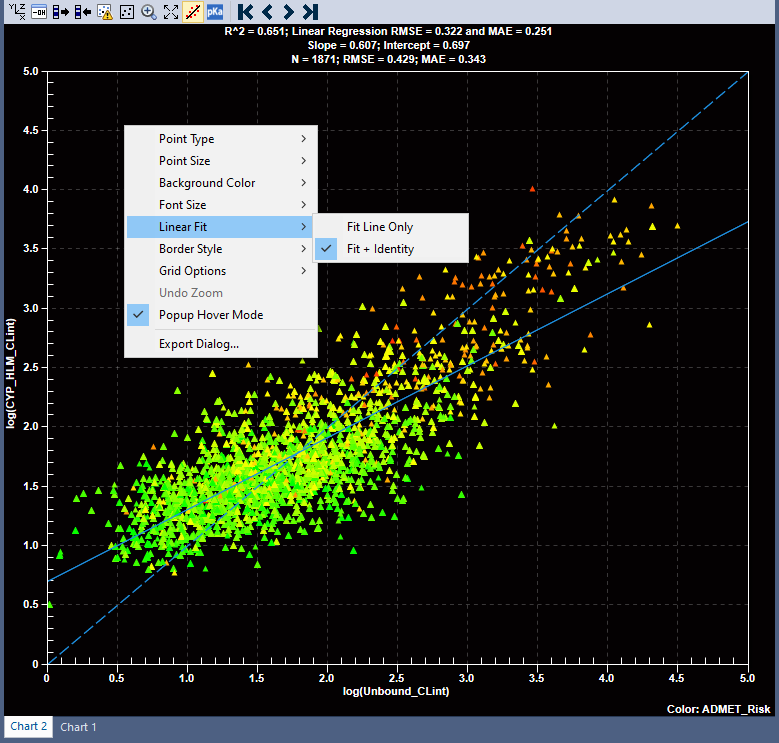Expand the Border Style submenu arrow
The image size is (779, 743).
pos(304,249)
